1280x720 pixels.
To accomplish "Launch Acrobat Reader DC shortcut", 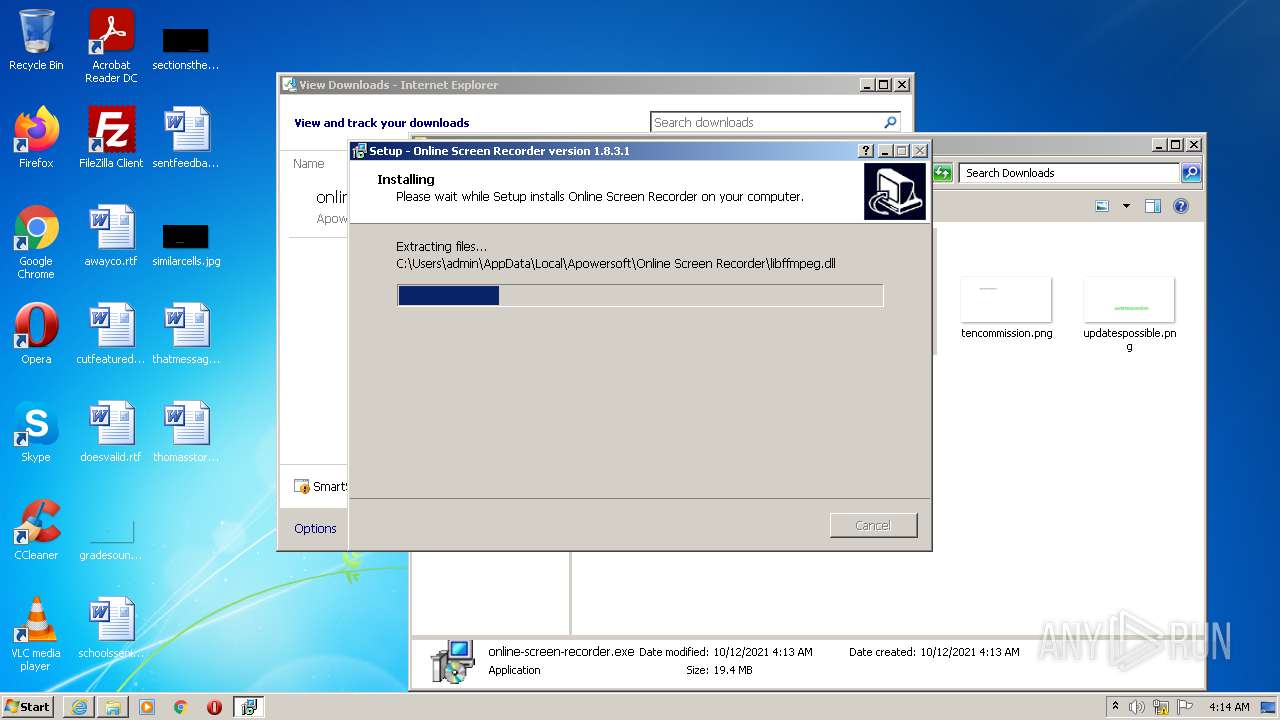I will pos(111,45).
